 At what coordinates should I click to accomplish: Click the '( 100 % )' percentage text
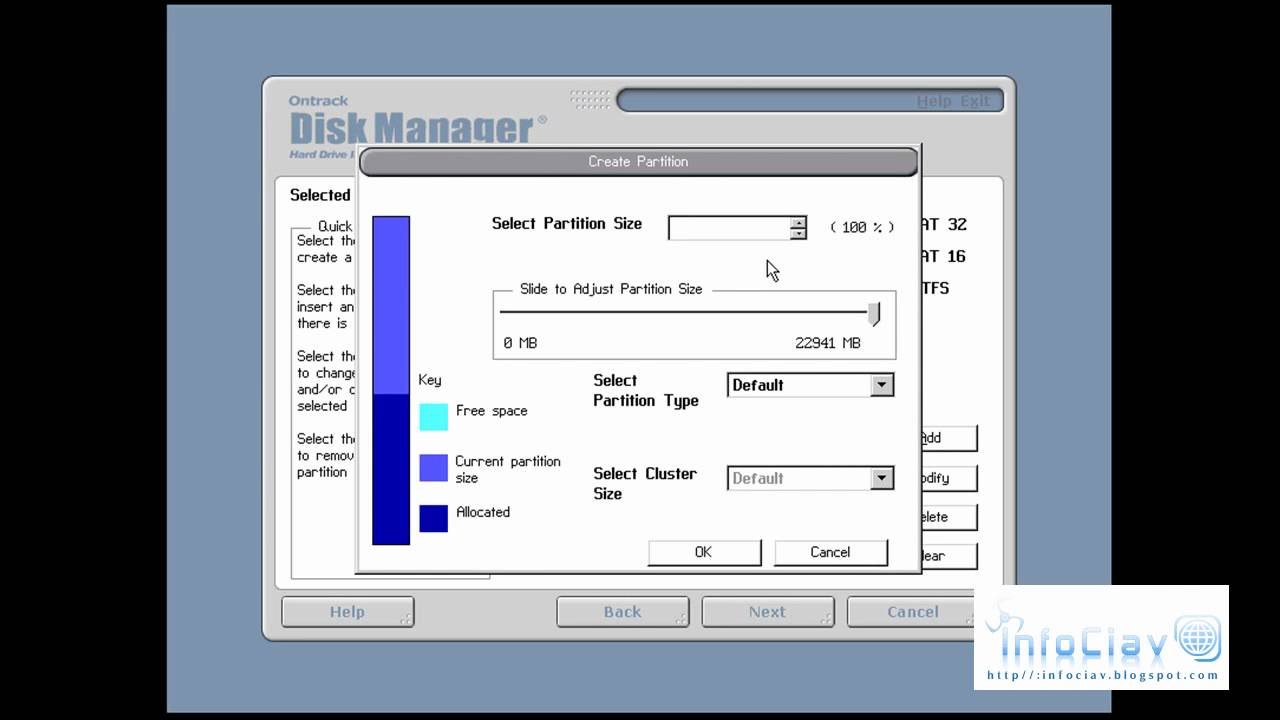click(x=862, y=228)
